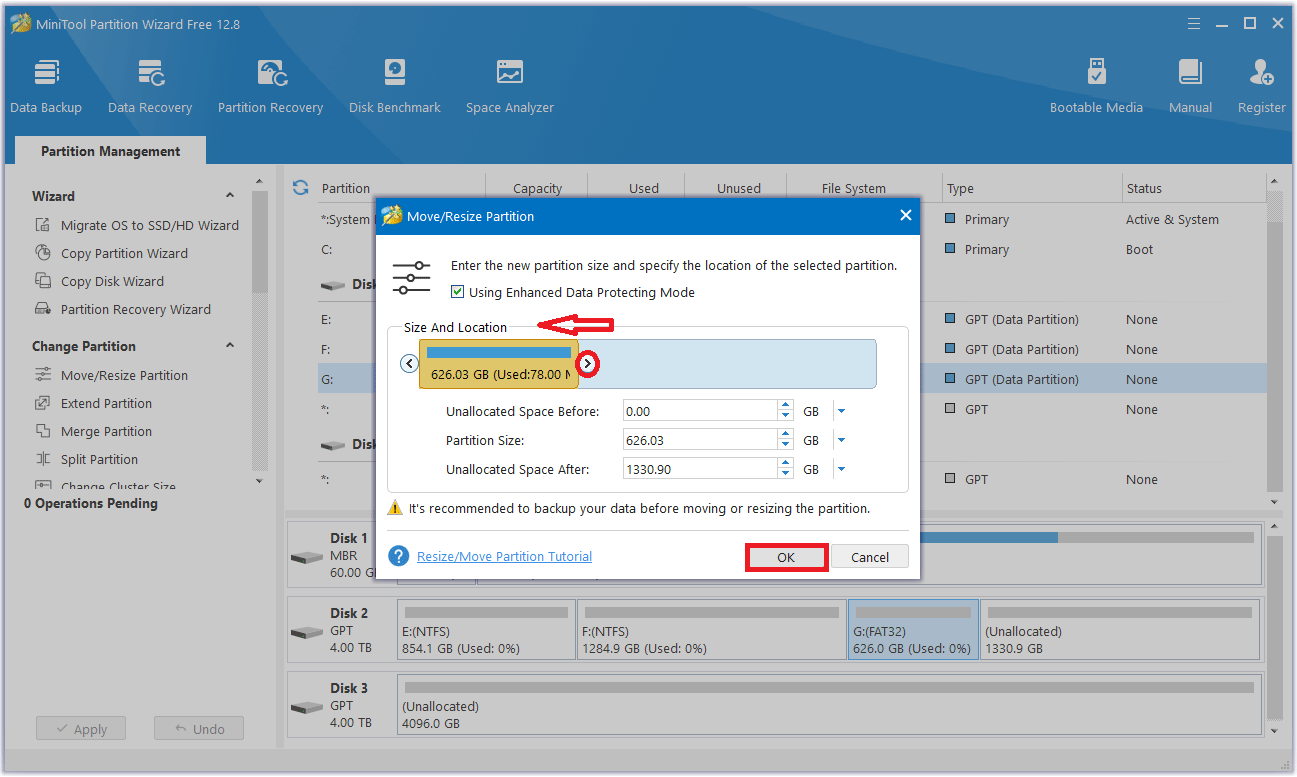Screen dimensions: 1297x777
Task: Open Bootable Media builder
Action: (1096, 86)
